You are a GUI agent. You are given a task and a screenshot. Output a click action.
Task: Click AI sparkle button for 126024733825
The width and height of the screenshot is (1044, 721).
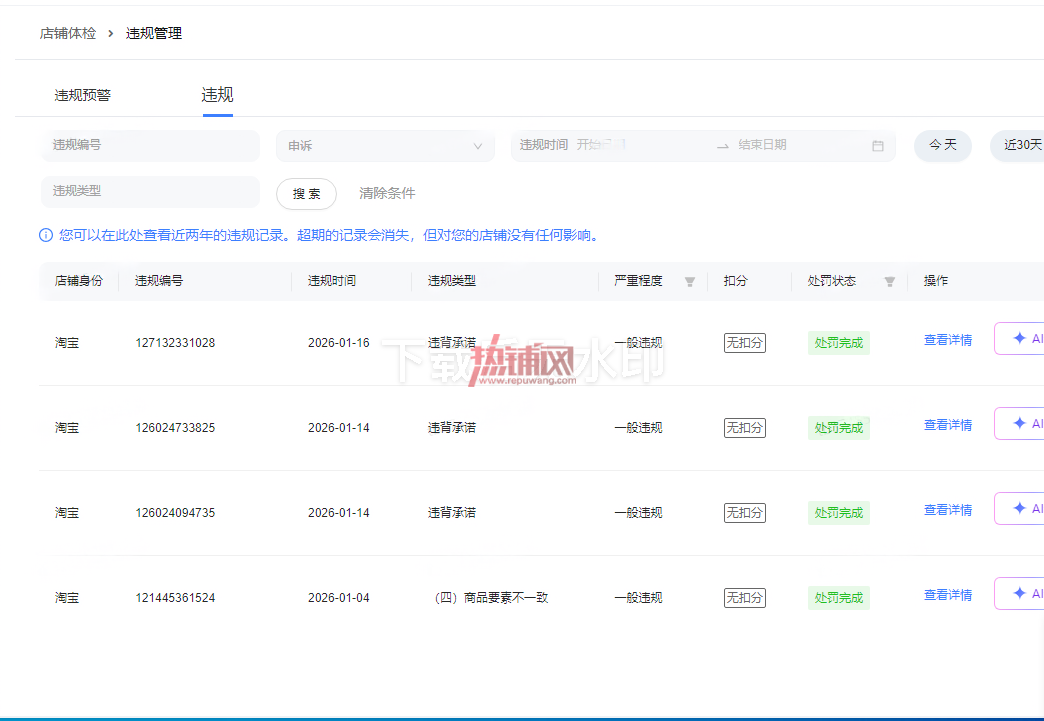[x=1019, y=423]
